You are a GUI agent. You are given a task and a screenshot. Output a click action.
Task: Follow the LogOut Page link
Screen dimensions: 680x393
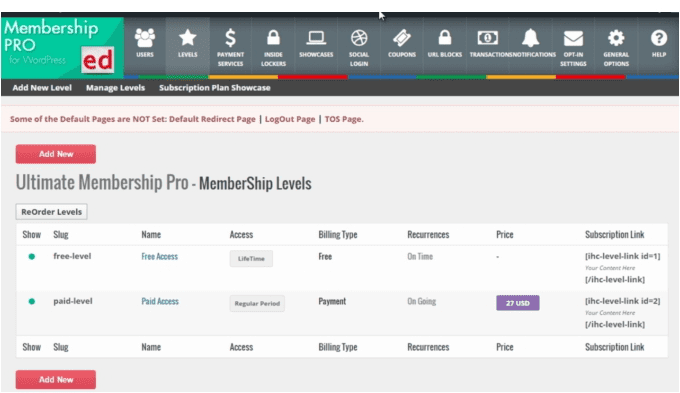(x=290, y=119)
